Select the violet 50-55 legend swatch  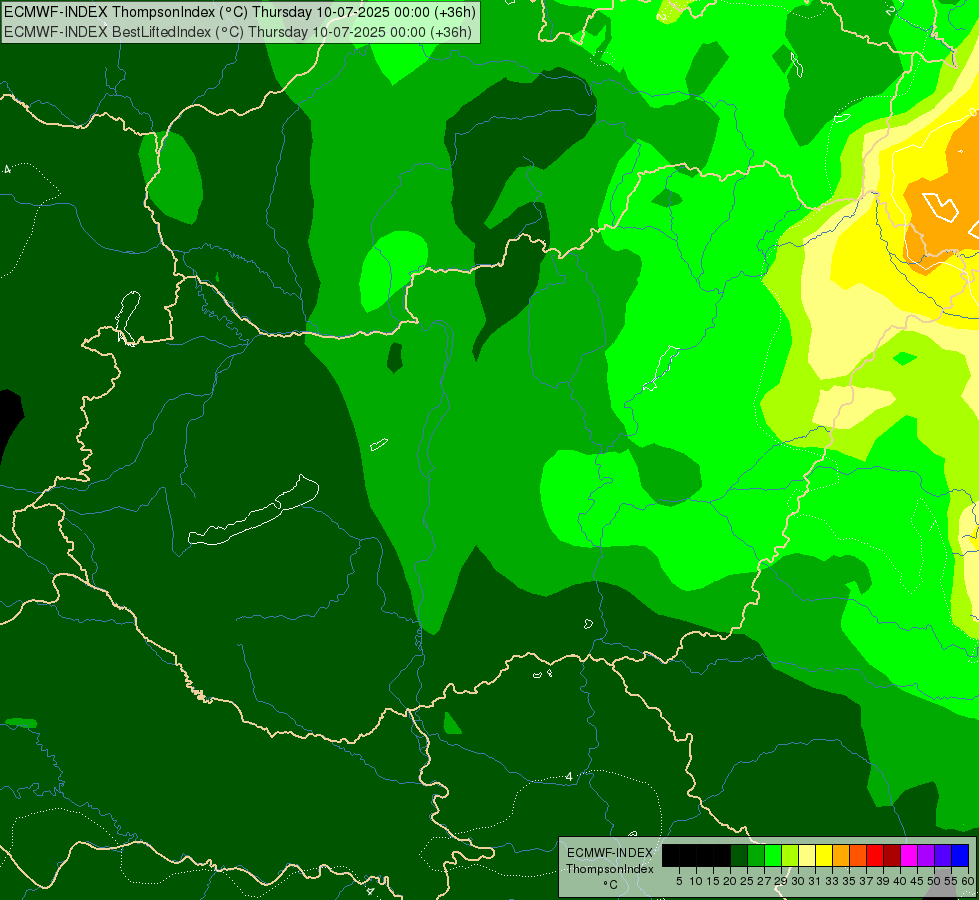942,856
